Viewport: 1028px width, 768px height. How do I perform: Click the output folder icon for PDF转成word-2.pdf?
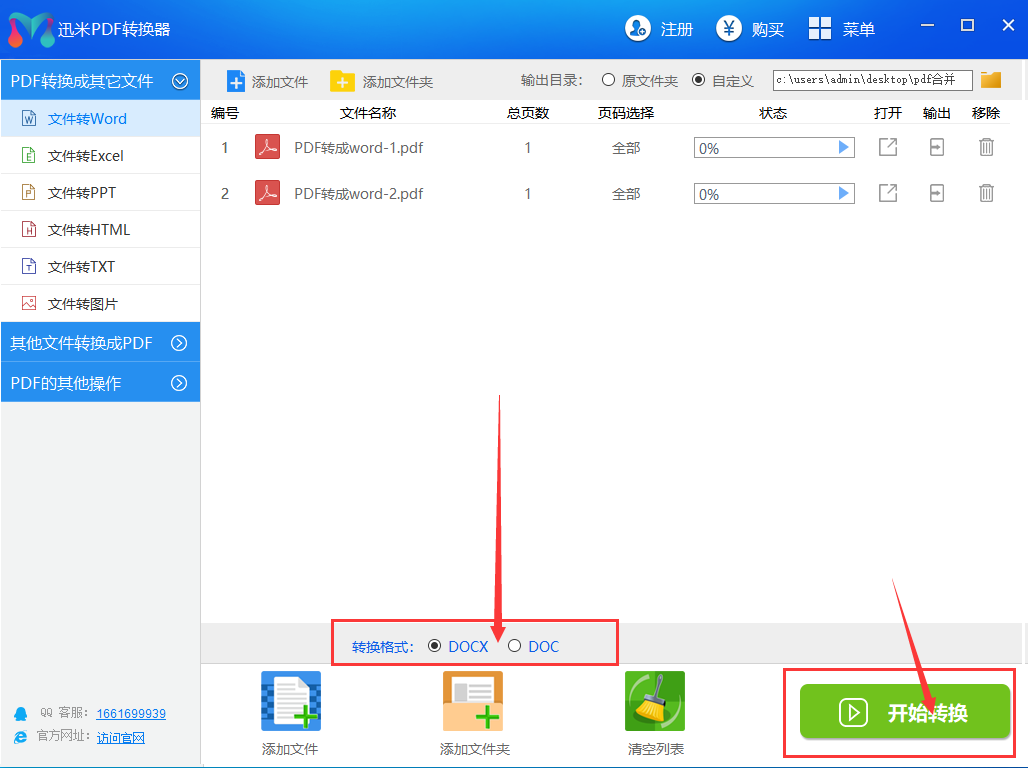936,193
